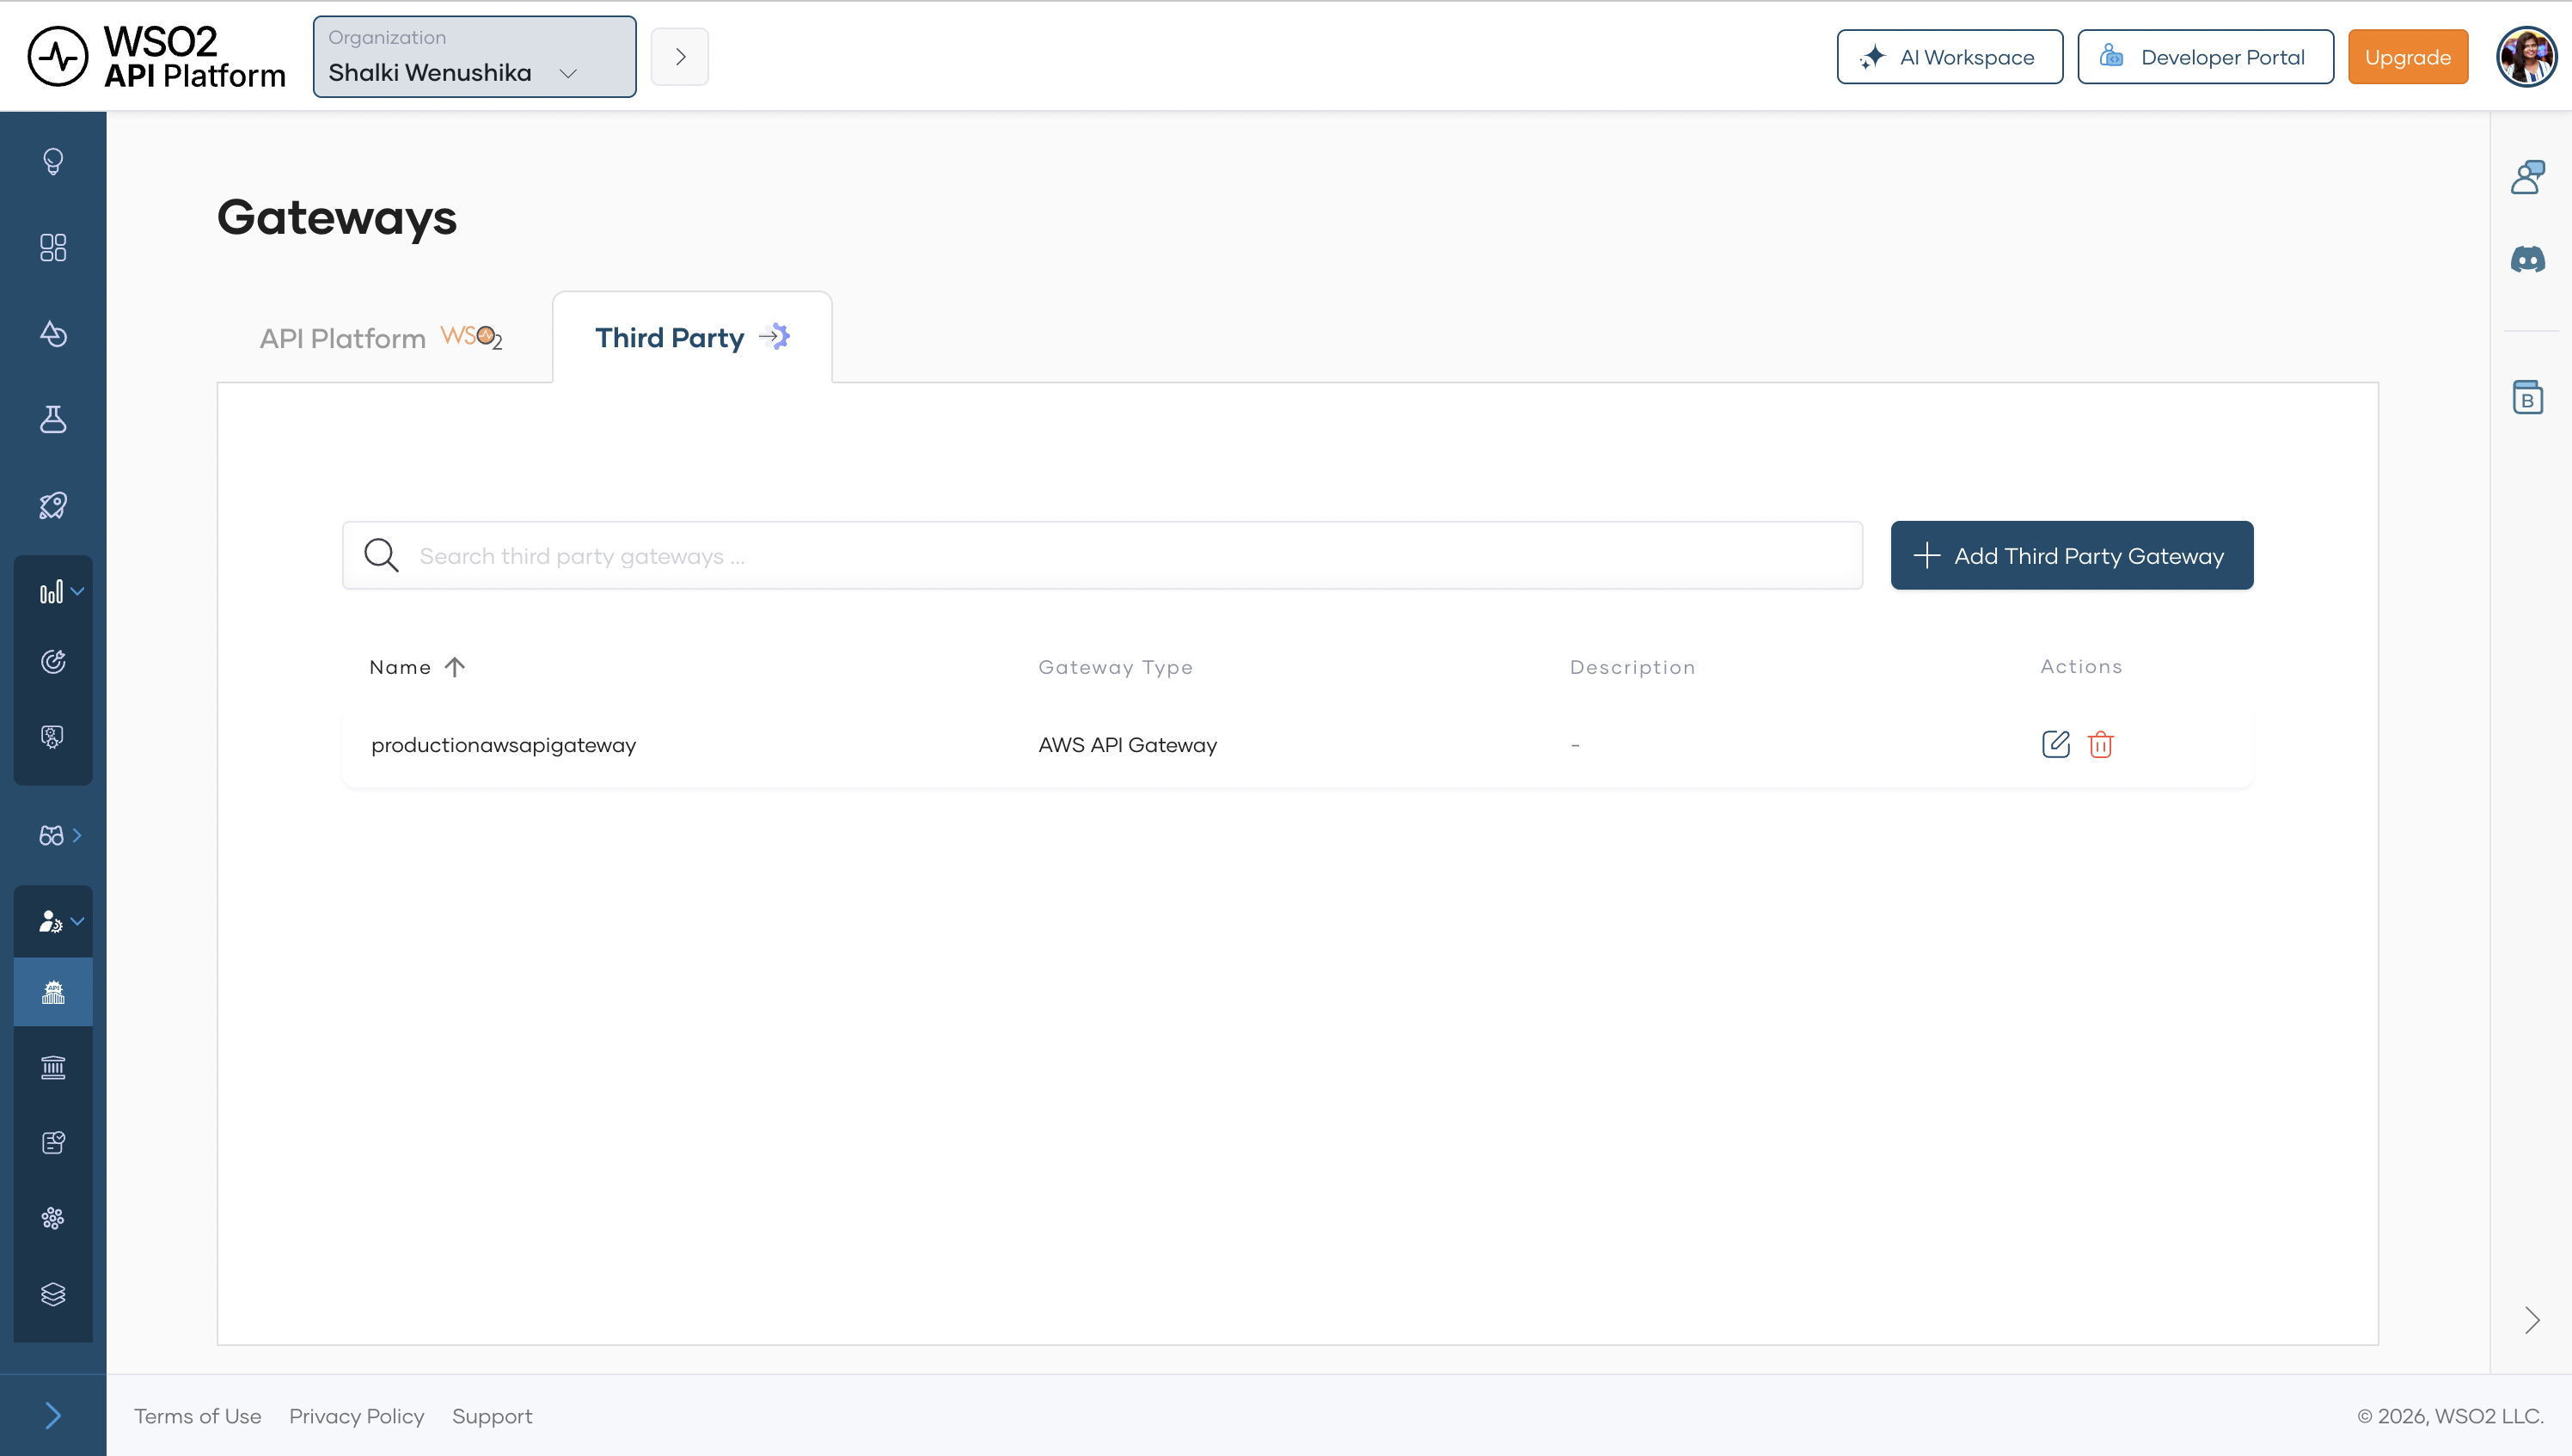The height and width of the screenshot is (1456, 2572).
Task: Open the stacked layers sidebar icon
Action: (x=53, y=1294)
